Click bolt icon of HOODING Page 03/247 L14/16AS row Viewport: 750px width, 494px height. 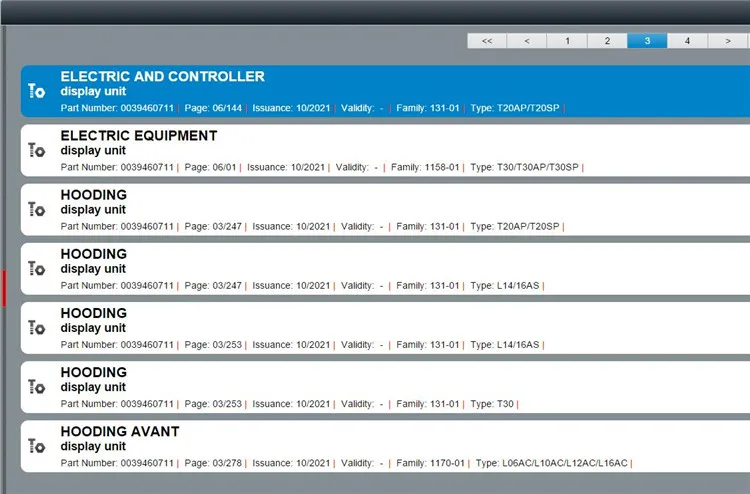pos(36,268)
